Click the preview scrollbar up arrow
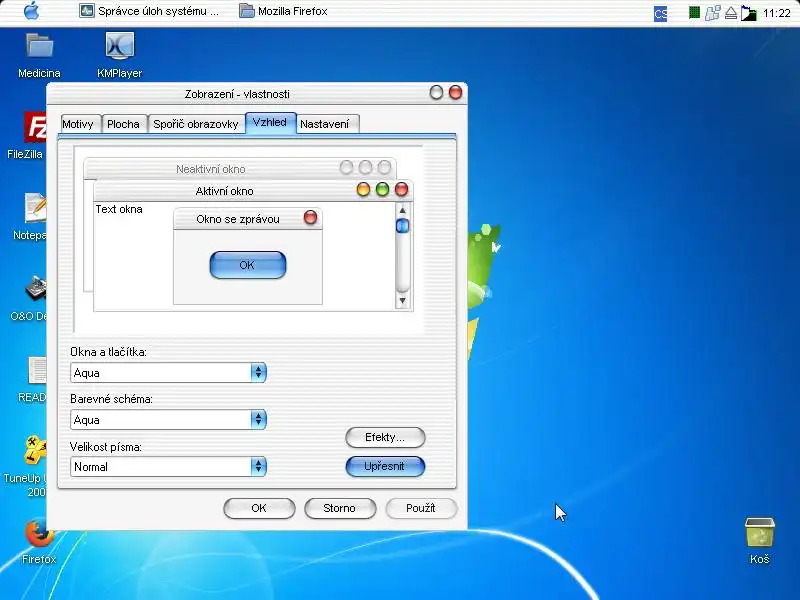The height and width of the screenshot is (600, 800). (x=403, y=210)
